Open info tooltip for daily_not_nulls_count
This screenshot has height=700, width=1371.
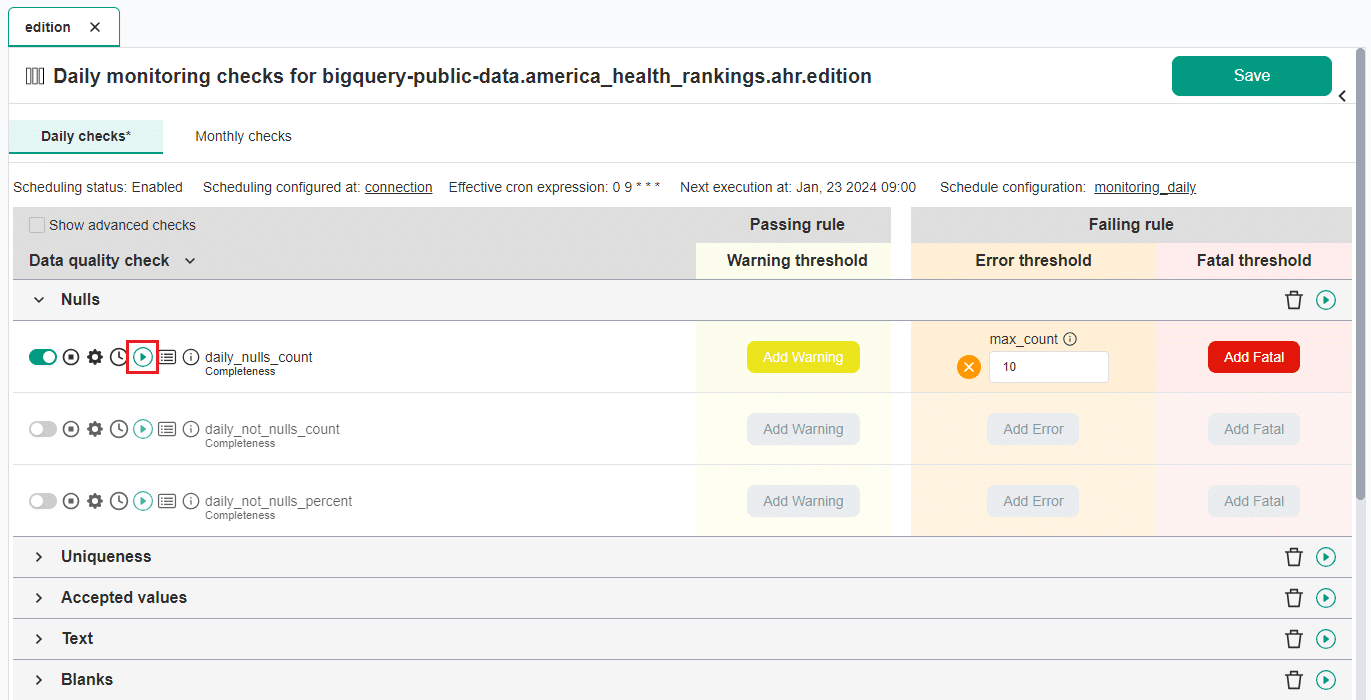pyautogui.click(x=190, y=429)
